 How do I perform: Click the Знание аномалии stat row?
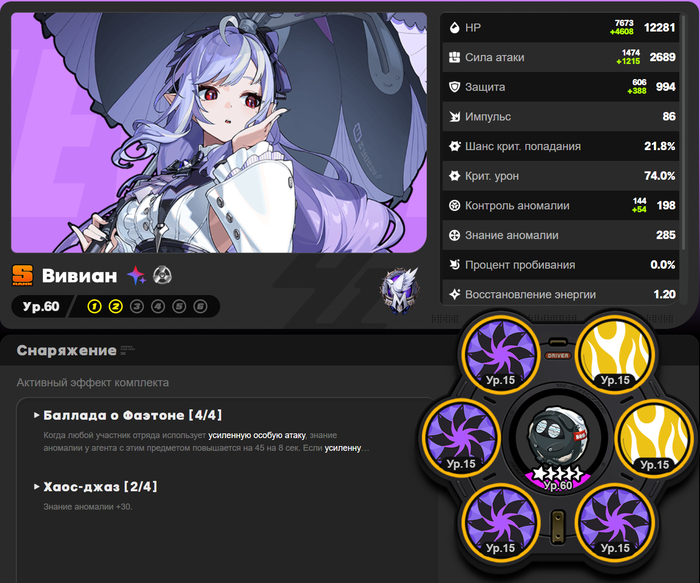tap(561, 235)
